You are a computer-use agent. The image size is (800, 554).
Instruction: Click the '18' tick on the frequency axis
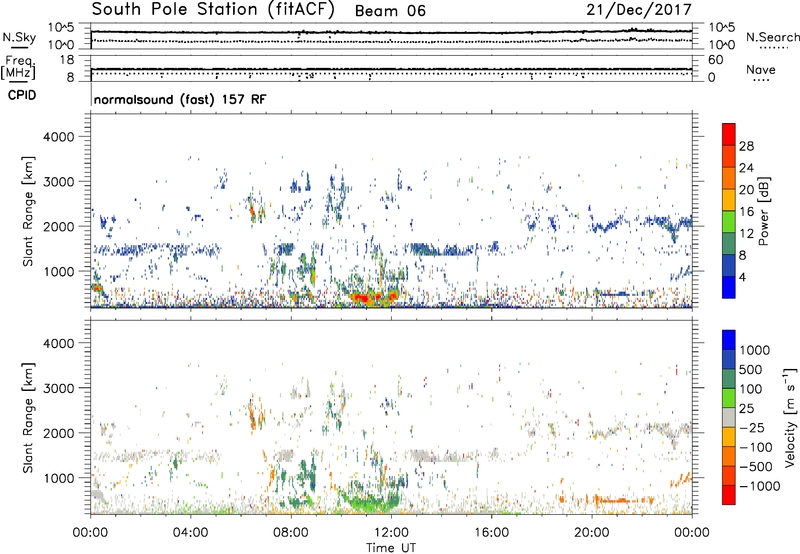[67, 60]
